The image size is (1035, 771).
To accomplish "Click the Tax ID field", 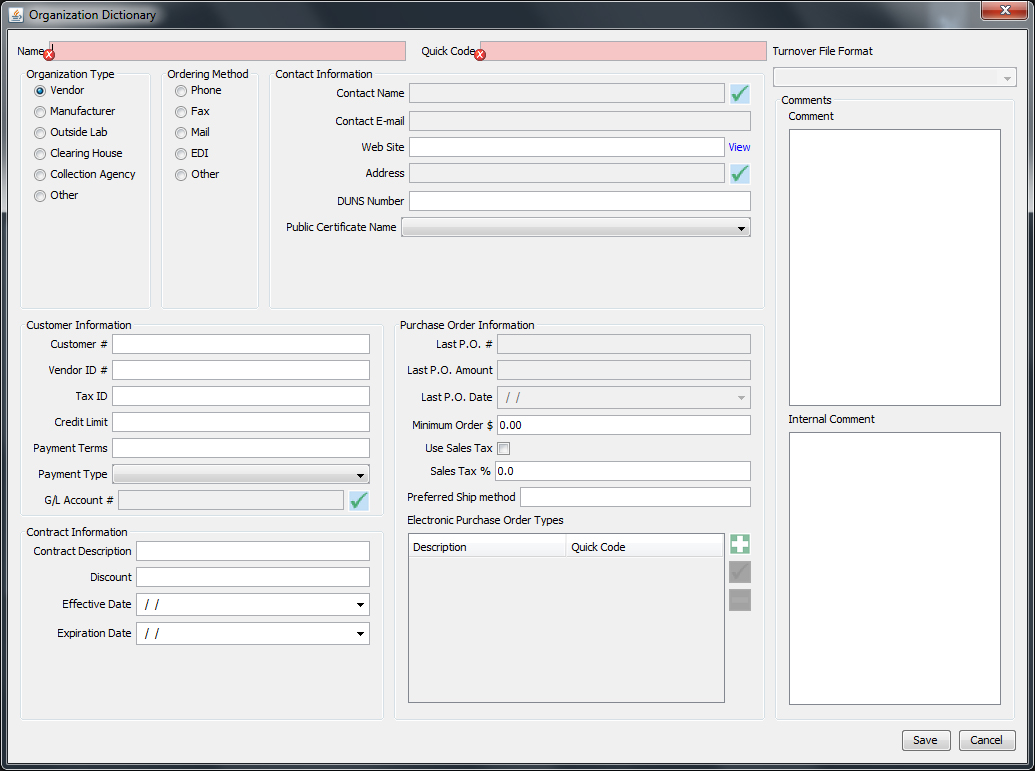I will (241, 397).
